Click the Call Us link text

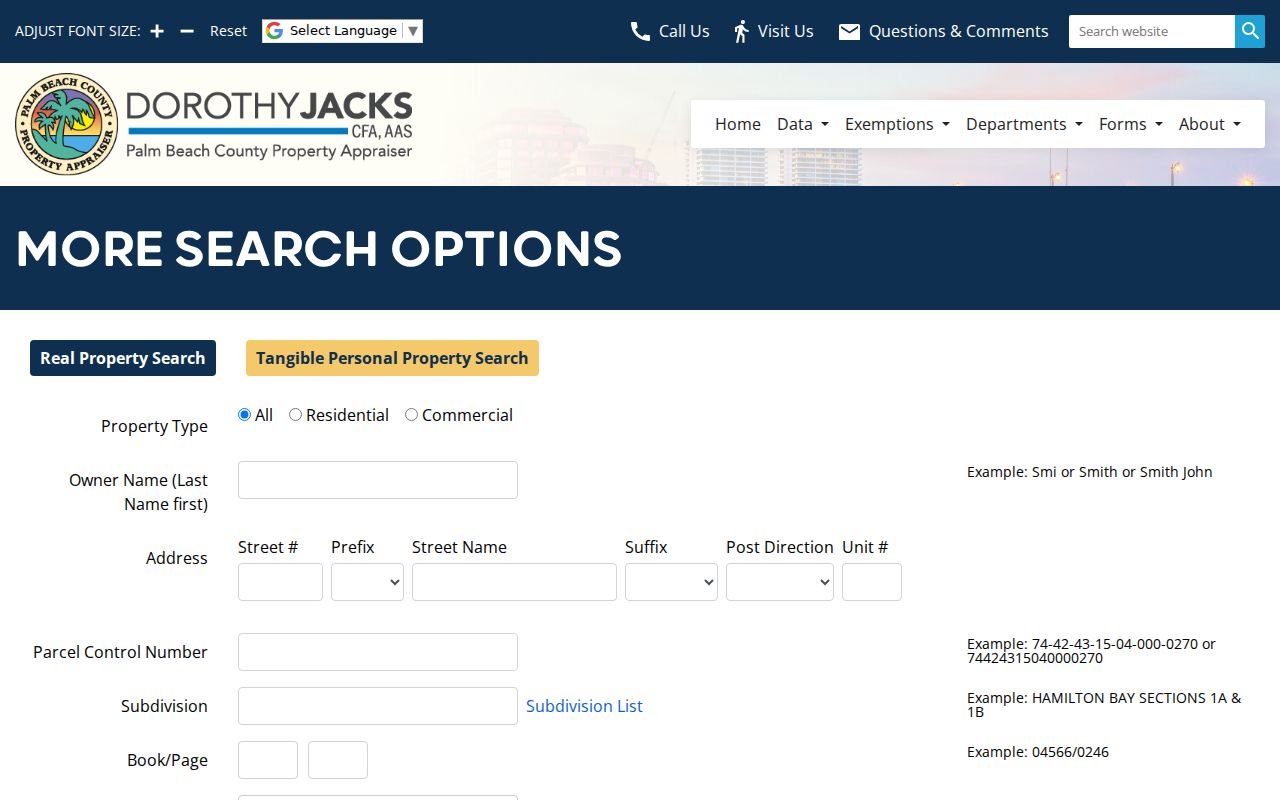(684, 31)
